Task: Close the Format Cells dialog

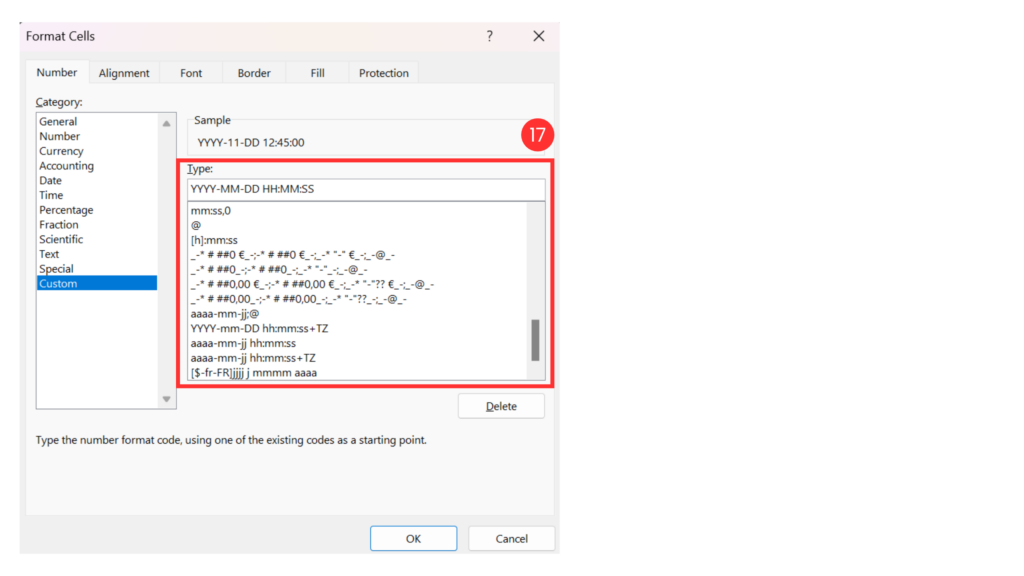Action: click(x=539, y=36)
